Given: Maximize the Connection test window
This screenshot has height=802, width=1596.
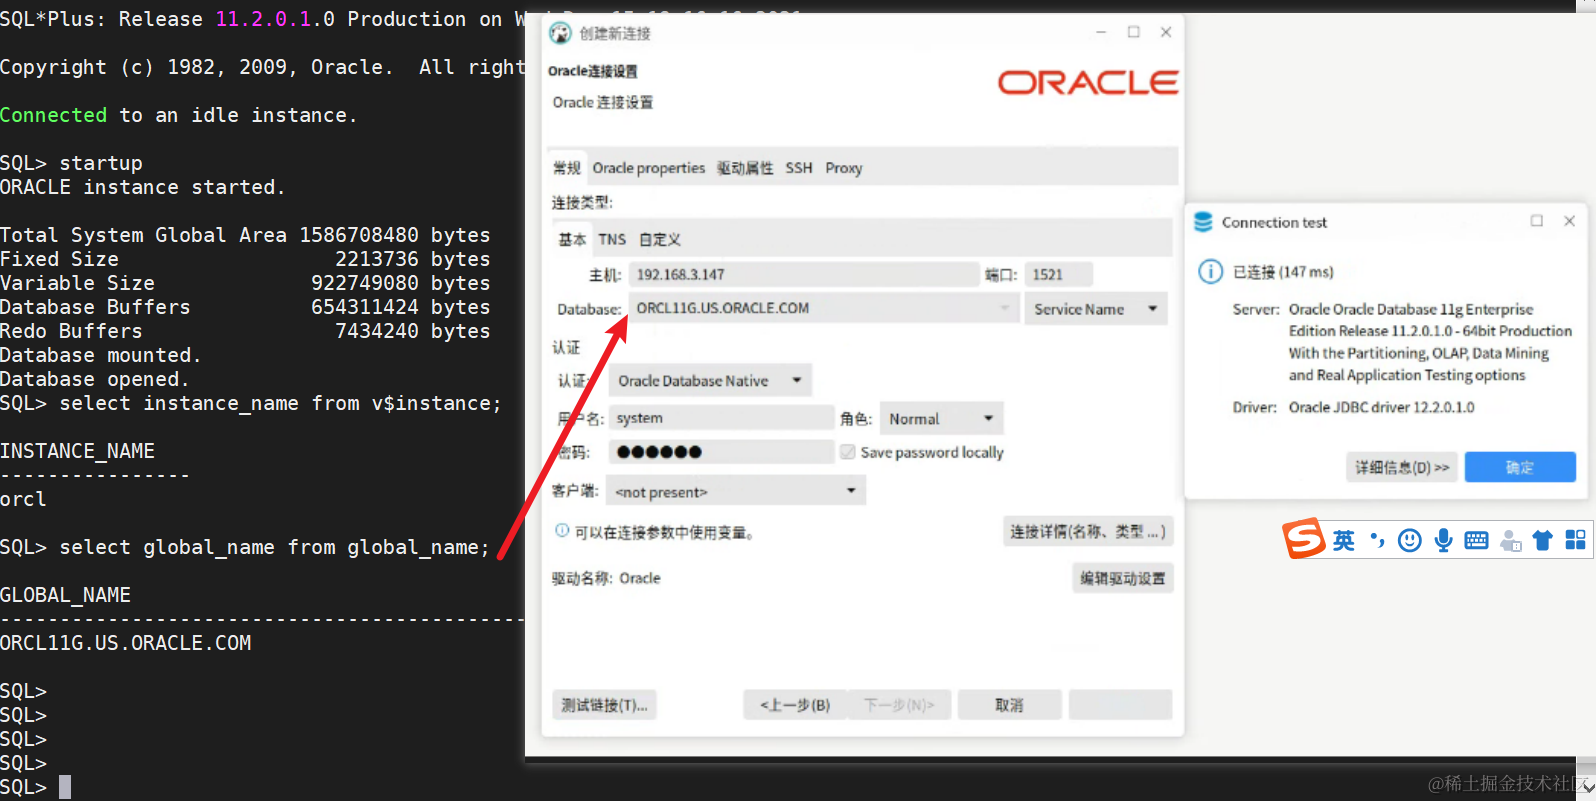Looking at the screenshot, I should pyautogui.click(x=1537, y=221).
